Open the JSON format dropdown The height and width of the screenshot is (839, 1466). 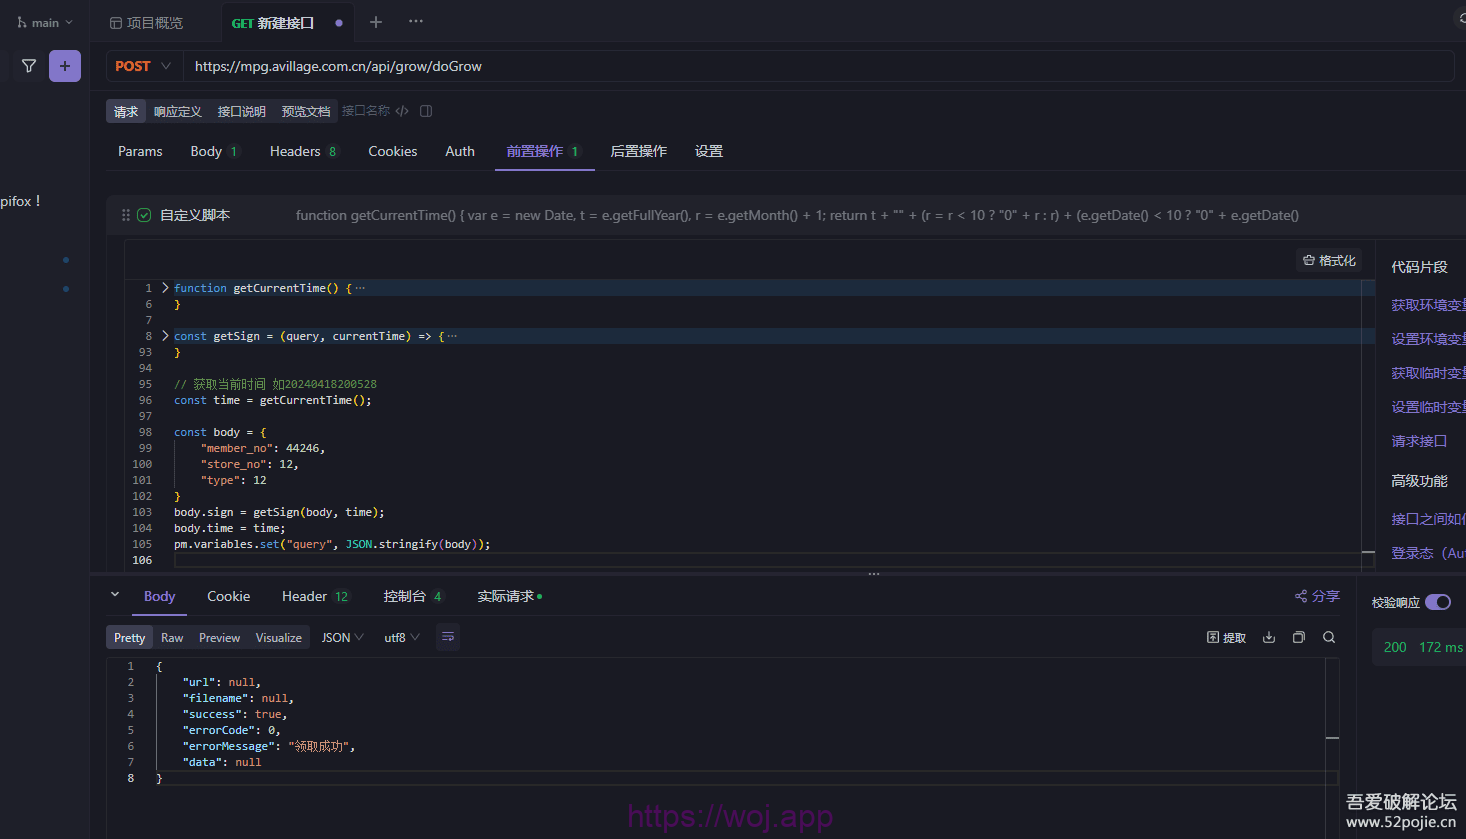(342, 638)
